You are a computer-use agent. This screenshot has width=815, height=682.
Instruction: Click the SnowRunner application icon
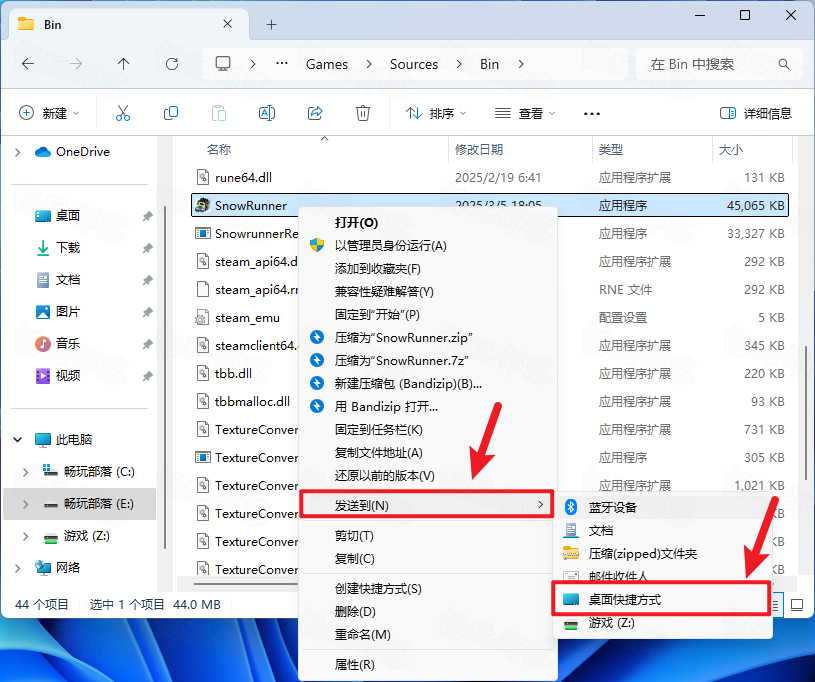202,205
